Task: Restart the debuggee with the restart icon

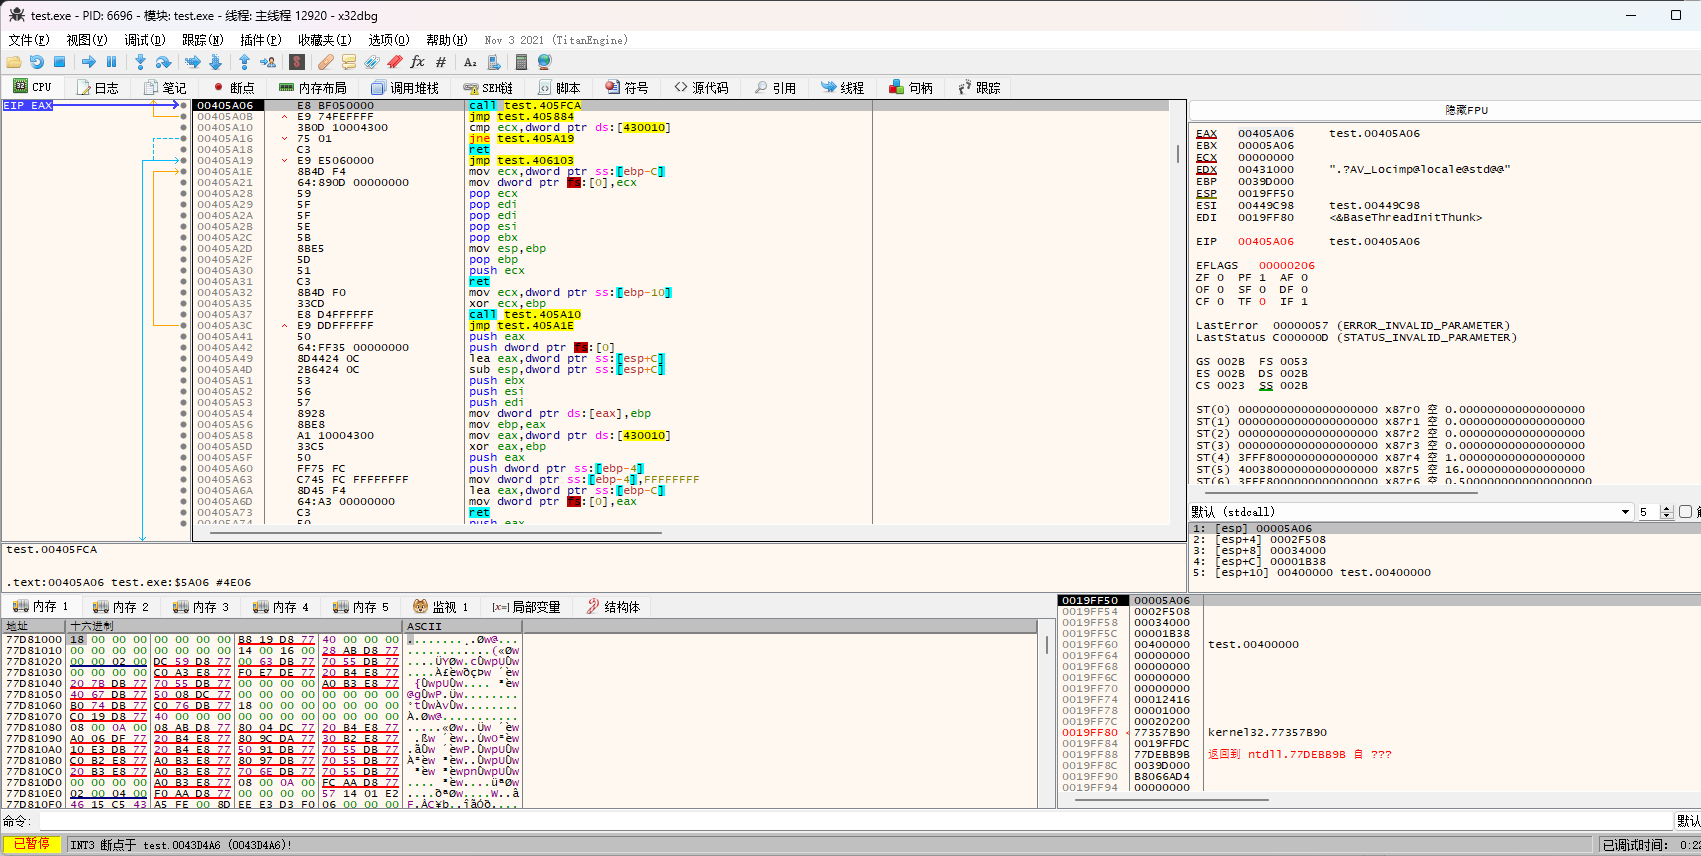Action: tap(37, 62)
